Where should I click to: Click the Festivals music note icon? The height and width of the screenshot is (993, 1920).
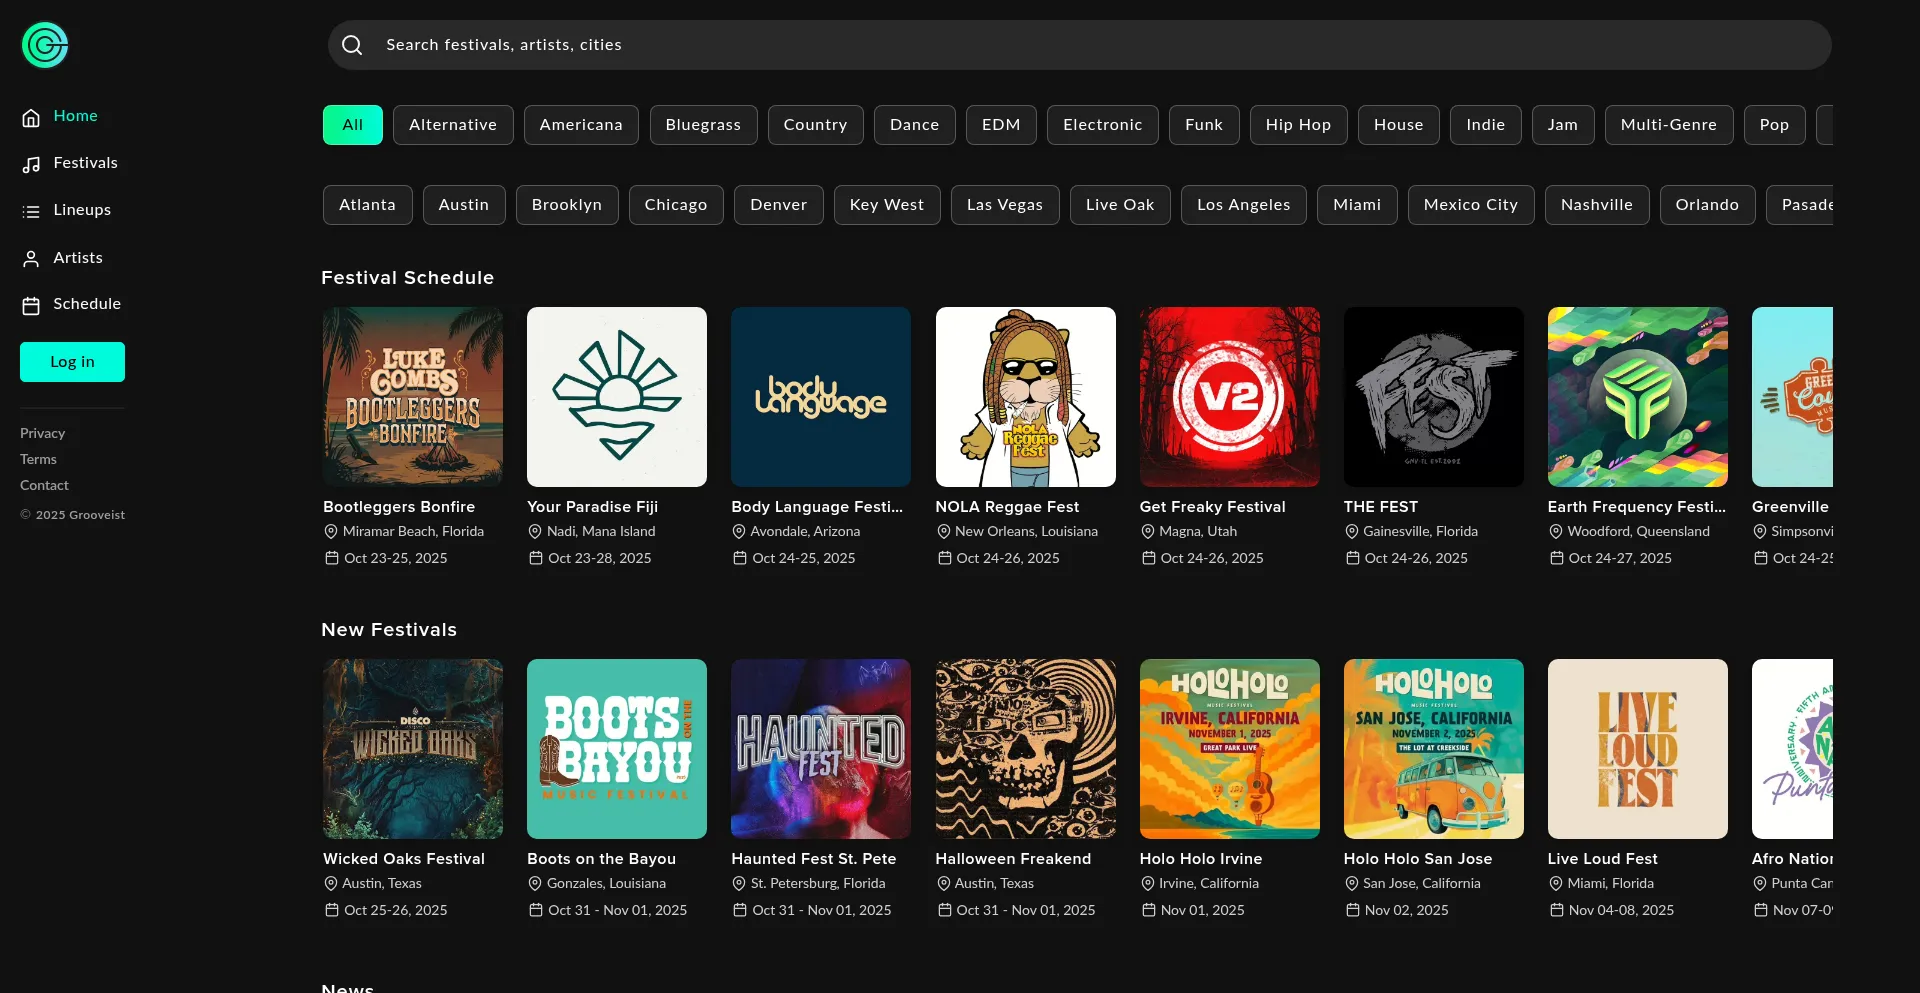coord(31,164)
